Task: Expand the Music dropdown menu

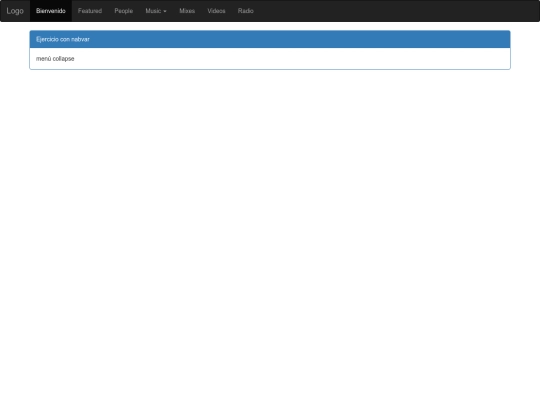Action: pos(156,11)
